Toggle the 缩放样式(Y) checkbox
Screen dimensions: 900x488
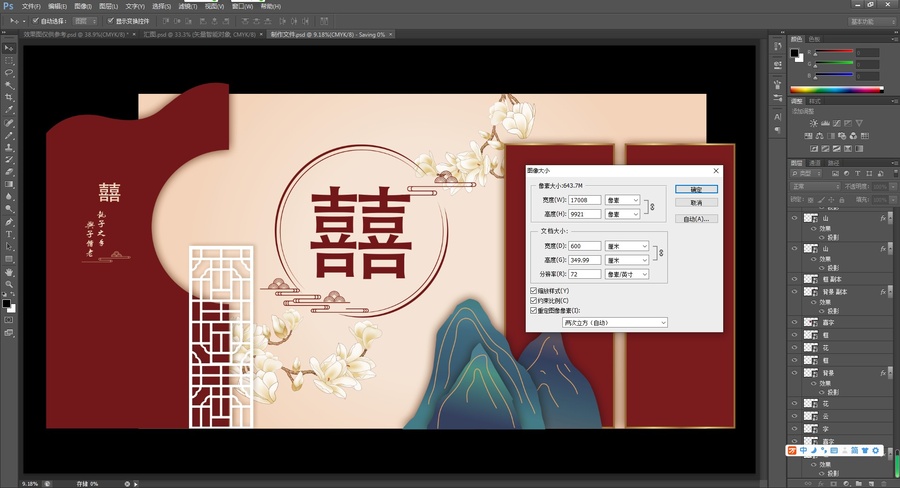tap(534, 291)
